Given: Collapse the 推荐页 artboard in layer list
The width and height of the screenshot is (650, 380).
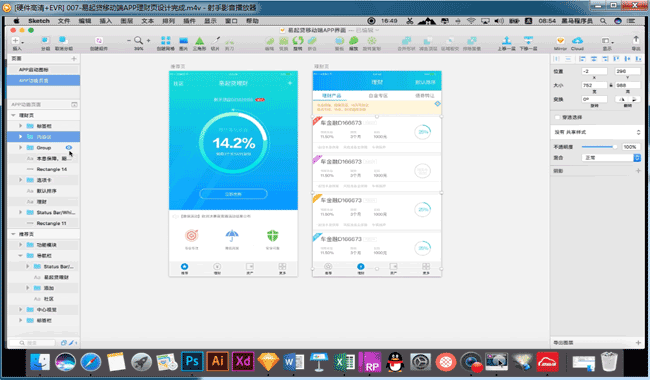Looking at the screenshot, I should 13,234.
